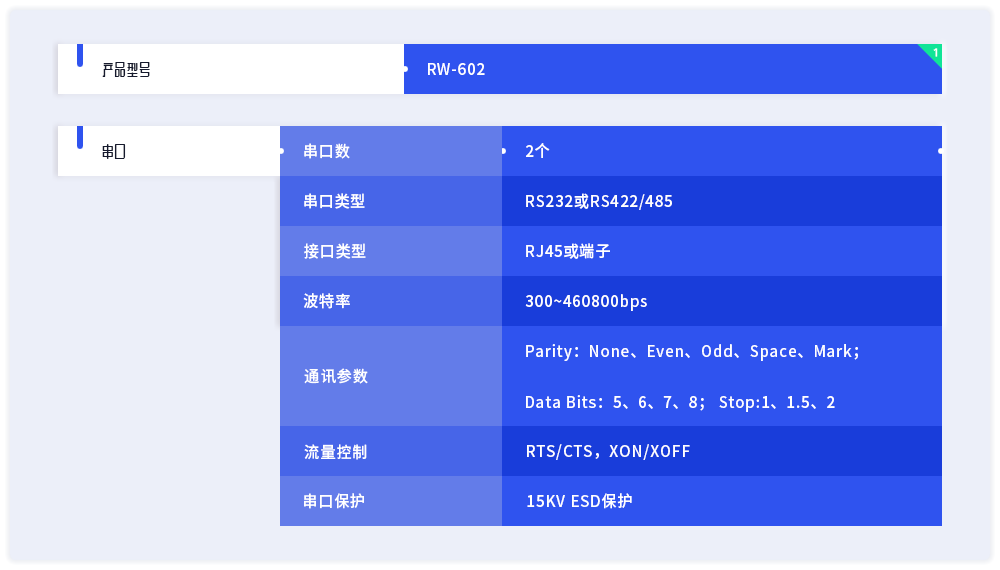The width and height of the screenshot is (1000, 570).
Task: Click the RS232或RS422/485 value
Action: [599, 201]
